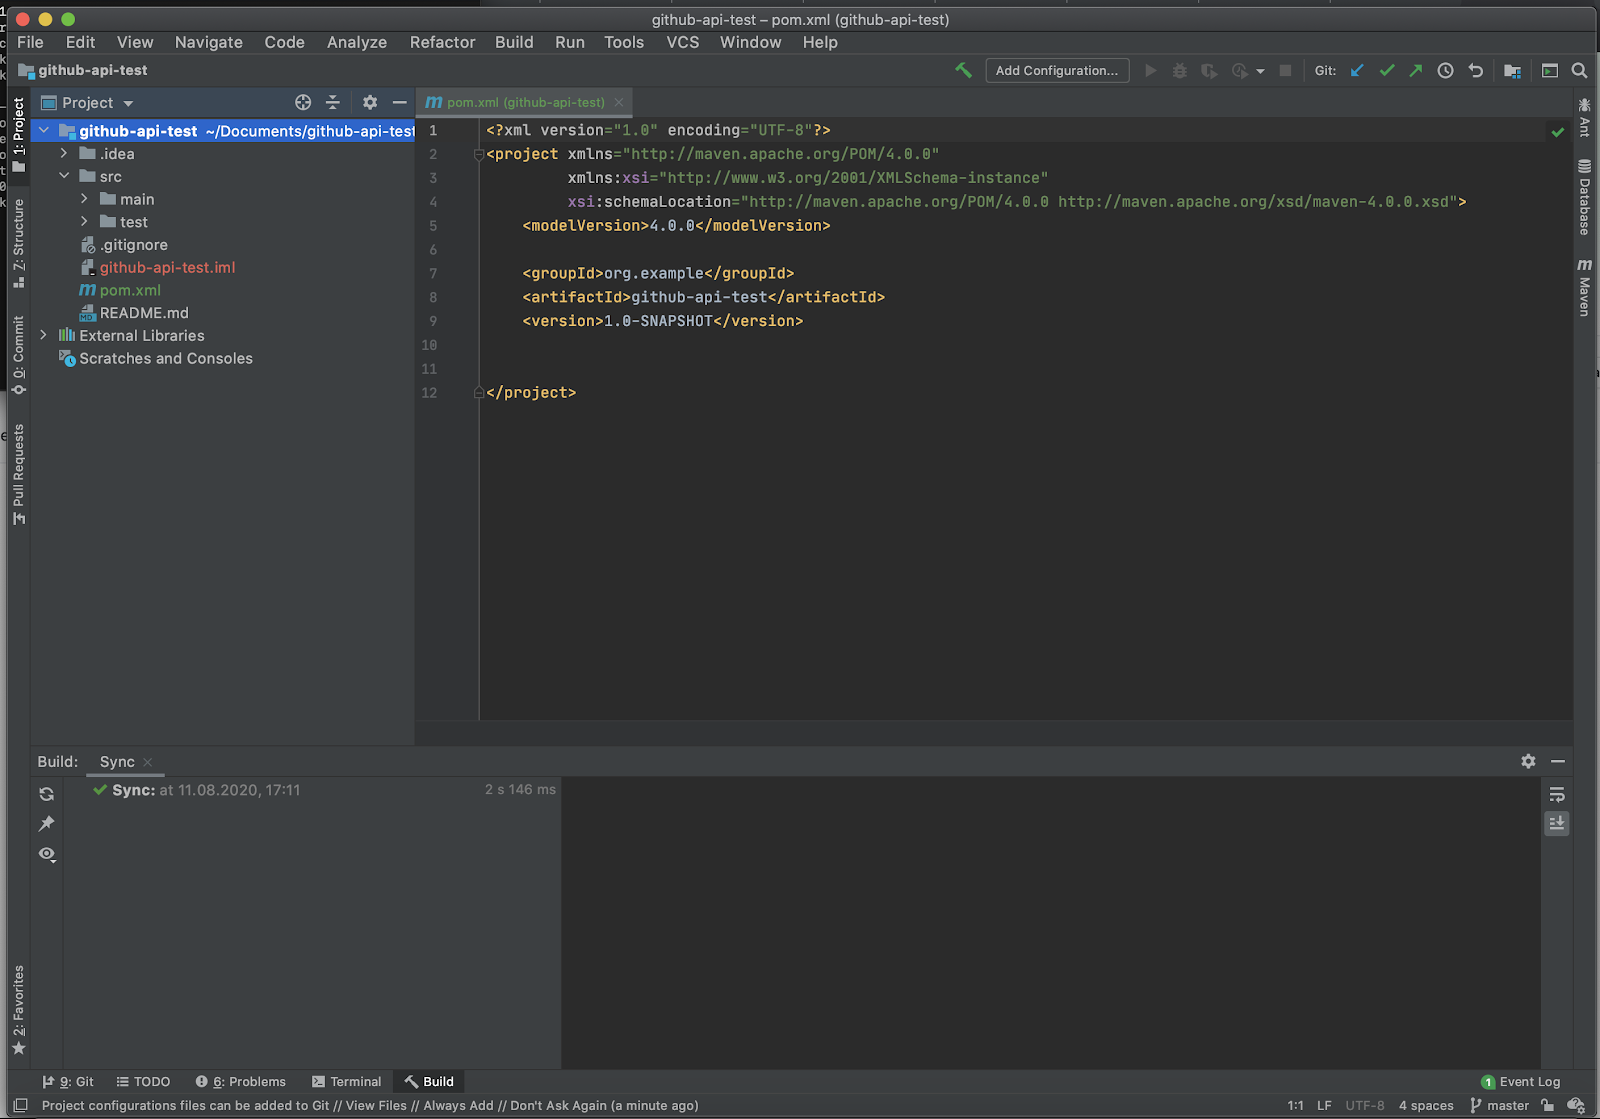The image size is (1600, 1119).
Task: Toggle soft-wrap in Build output
Action: (x=1556, y=795)
